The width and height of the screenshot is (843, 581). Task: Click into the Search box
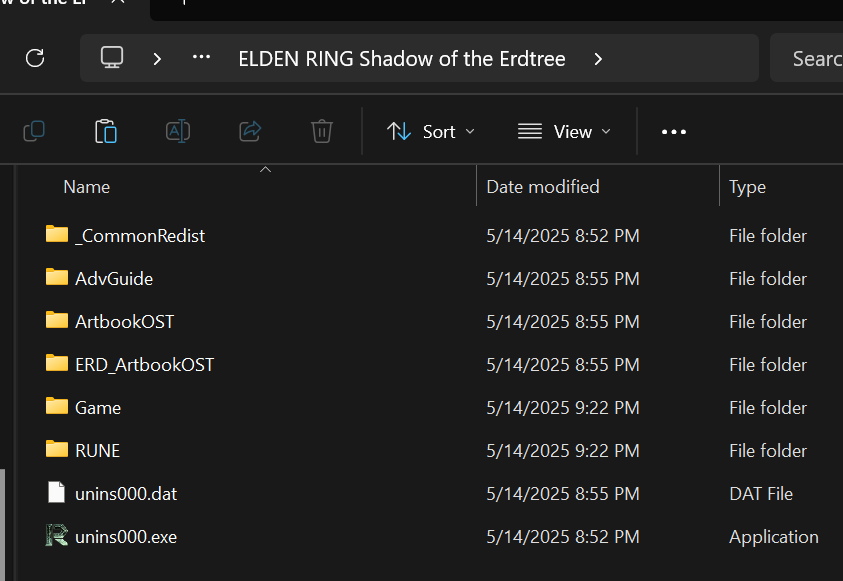click(x=806, y=58)
